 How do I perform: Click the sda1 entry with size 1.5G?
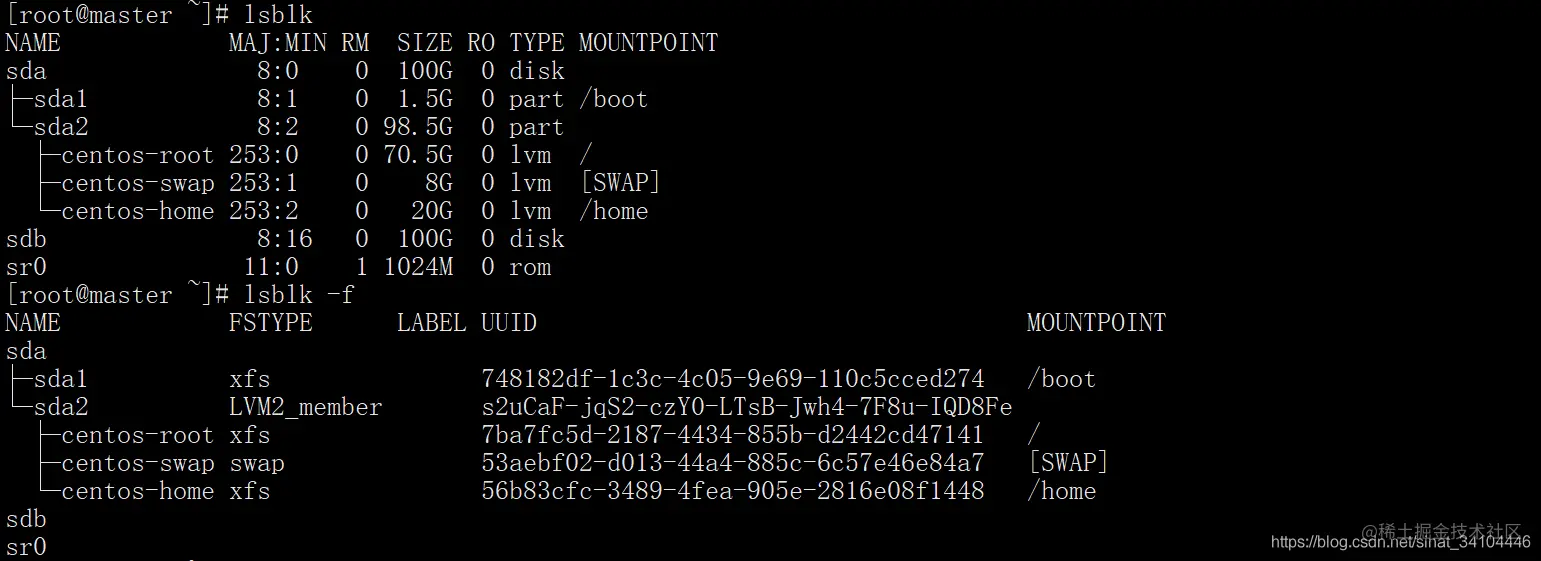(x=61, y=99)
